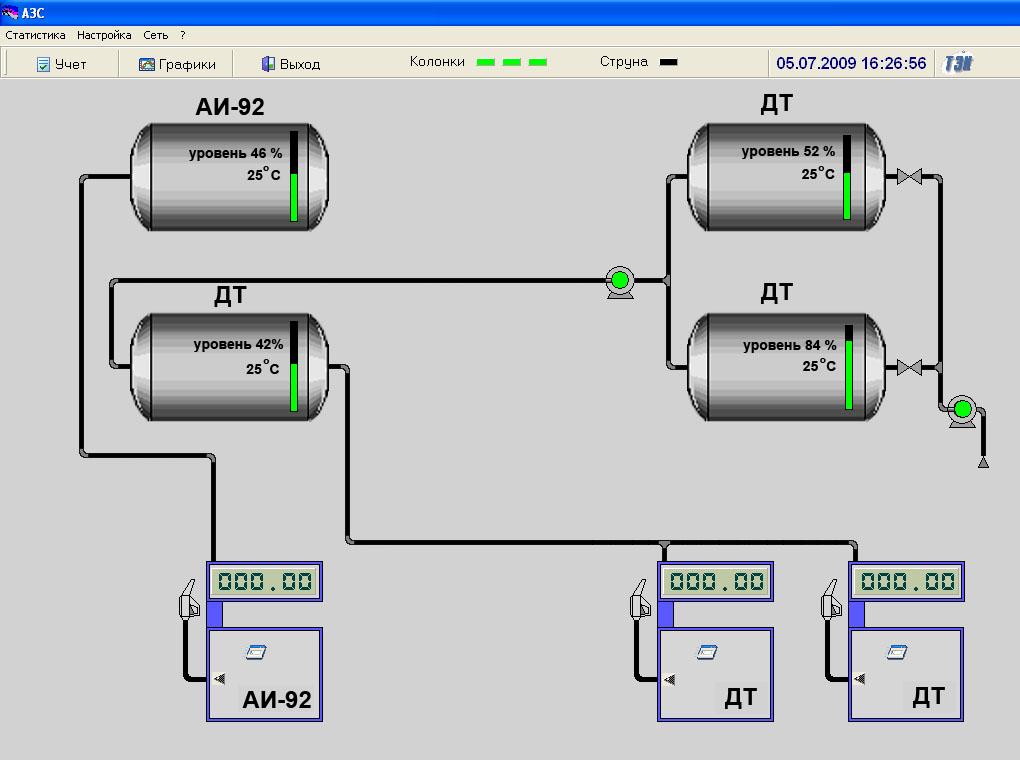The image size is (1020, 760).
Task: Click the 000.00 display on the АИ-92 dispenser
Action: [265, 582]
